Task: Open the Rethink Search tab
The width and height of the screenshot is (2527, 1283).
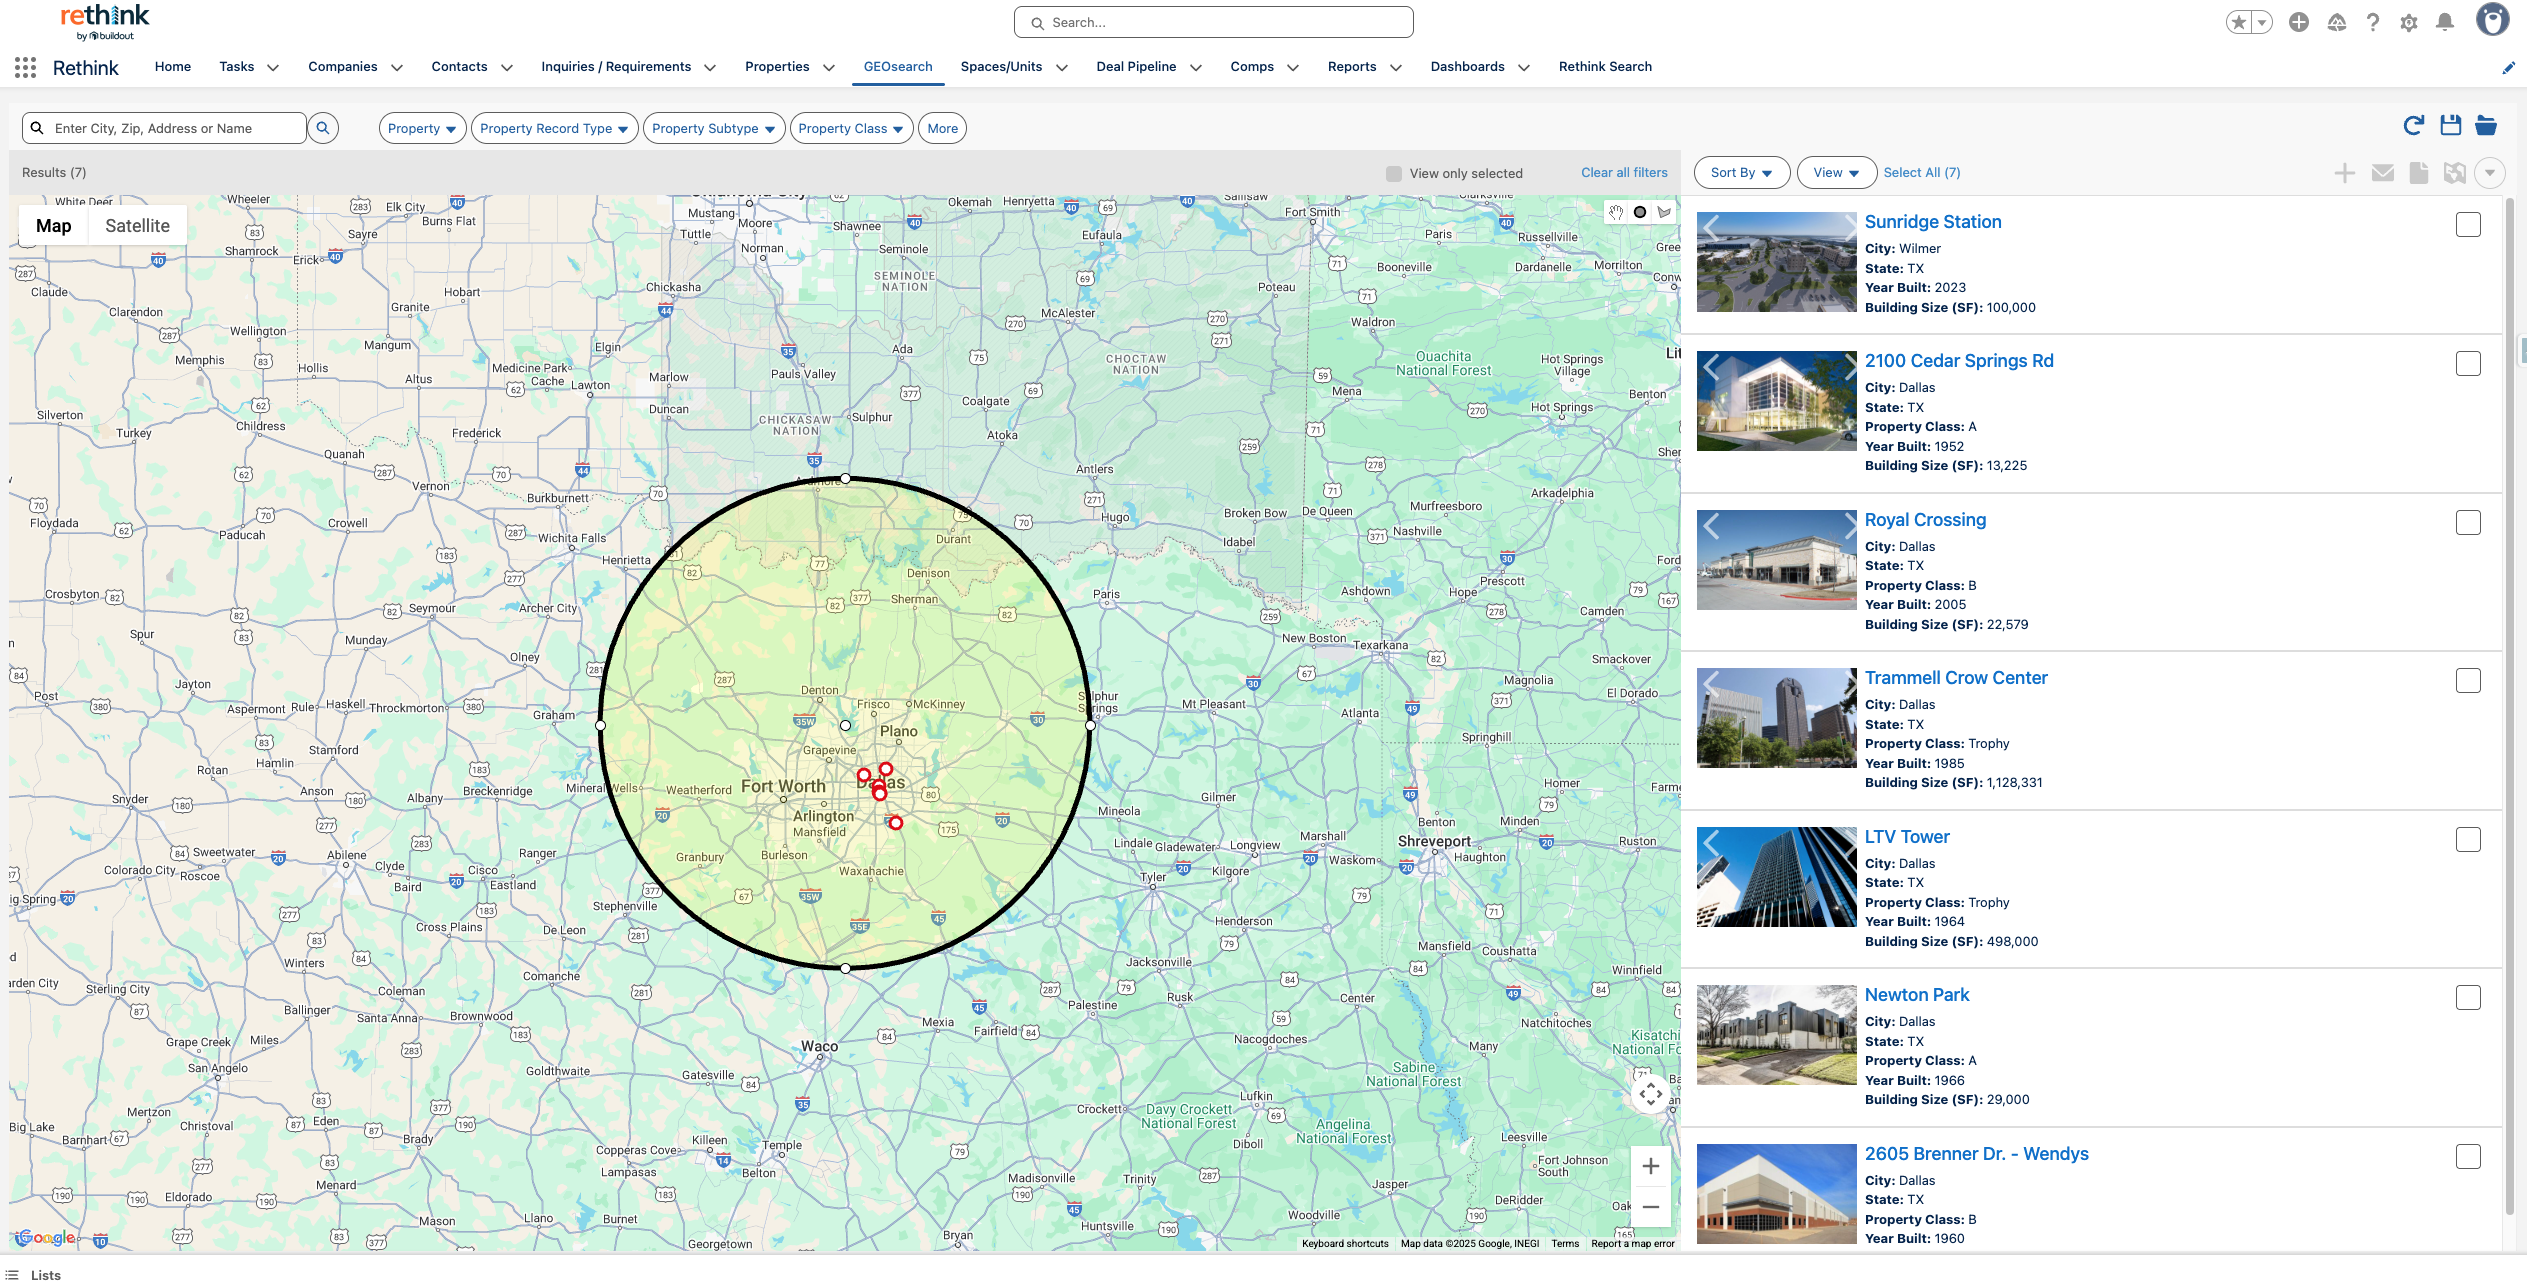Action: [x=1605, y=67]
